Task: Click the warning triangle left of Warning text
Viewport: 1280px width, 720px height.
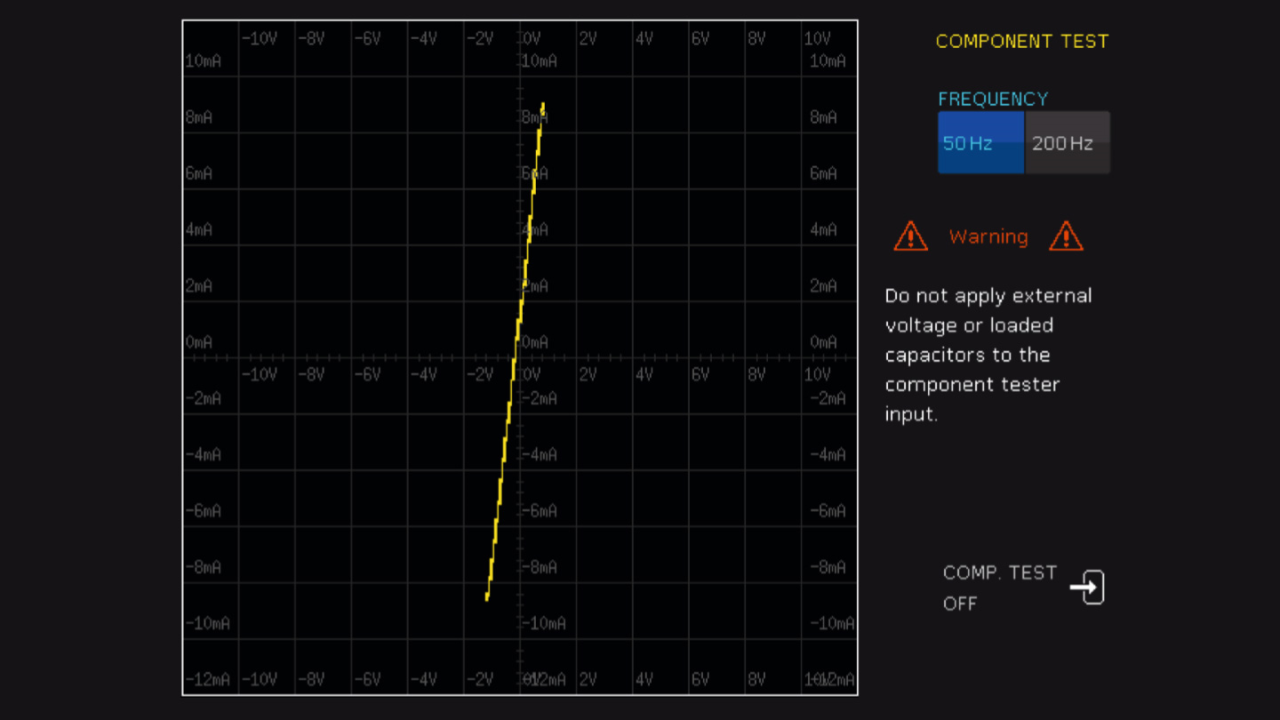Action: point(910,237)
